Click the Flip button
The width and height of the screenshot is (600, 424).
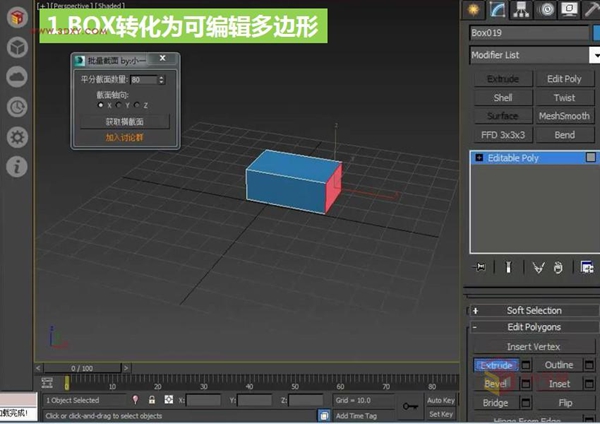pos(565,403)
